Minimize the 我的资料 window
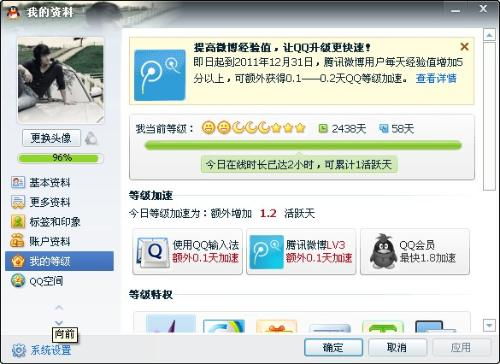The width and height of the screenshot is (500, 364). coord(455,11)
